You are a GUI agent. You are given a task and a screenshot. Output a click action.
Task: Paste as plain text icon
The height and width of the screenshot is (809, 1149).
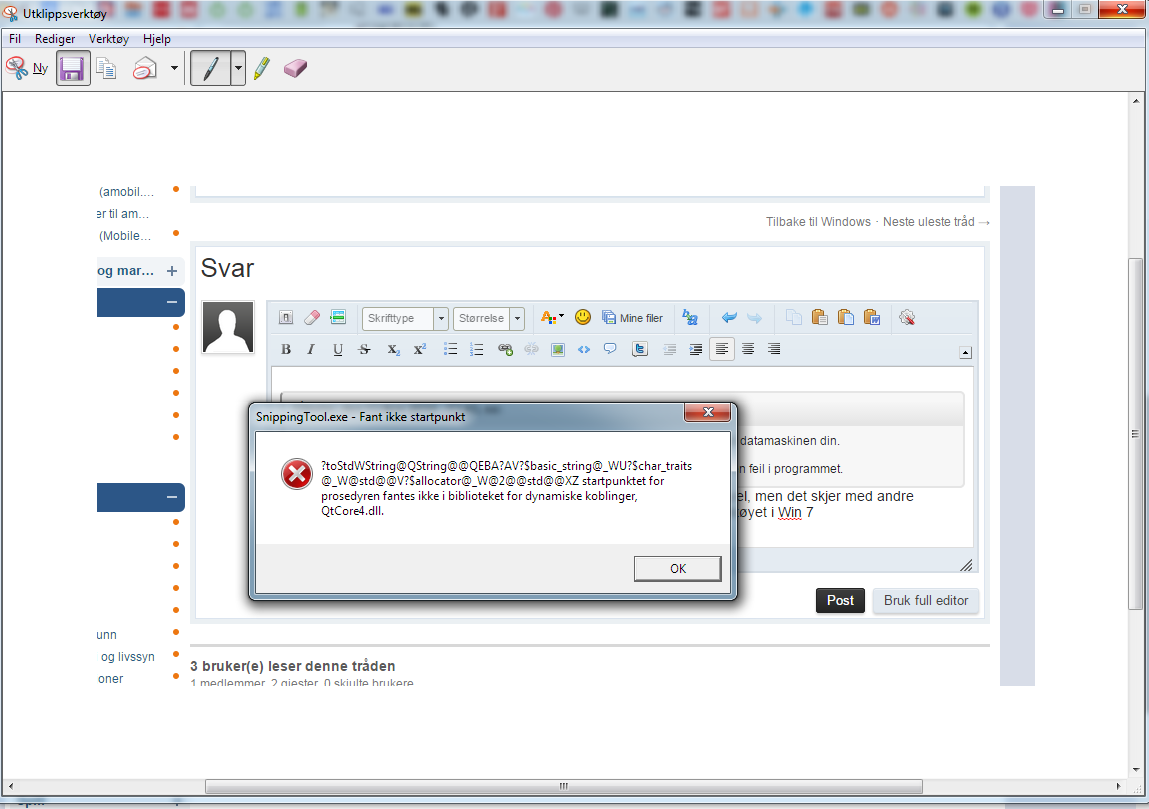846,317
